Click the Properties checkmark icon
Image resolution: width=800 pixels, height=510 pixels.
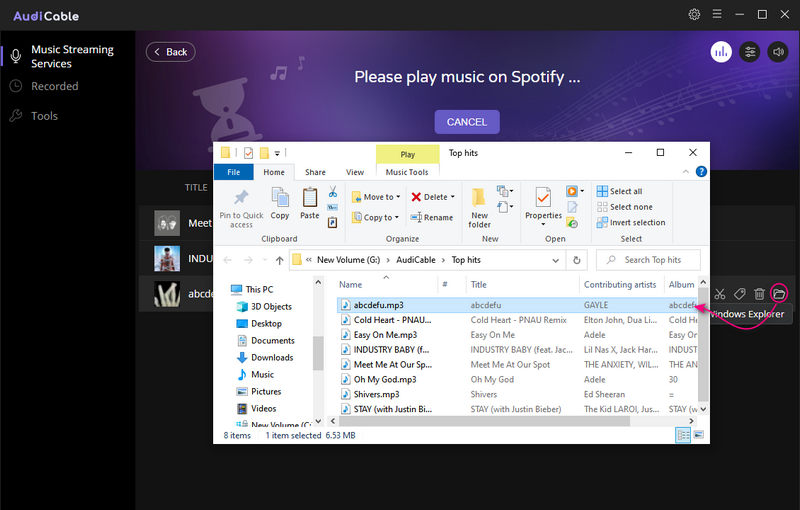(x=543, y=198)
